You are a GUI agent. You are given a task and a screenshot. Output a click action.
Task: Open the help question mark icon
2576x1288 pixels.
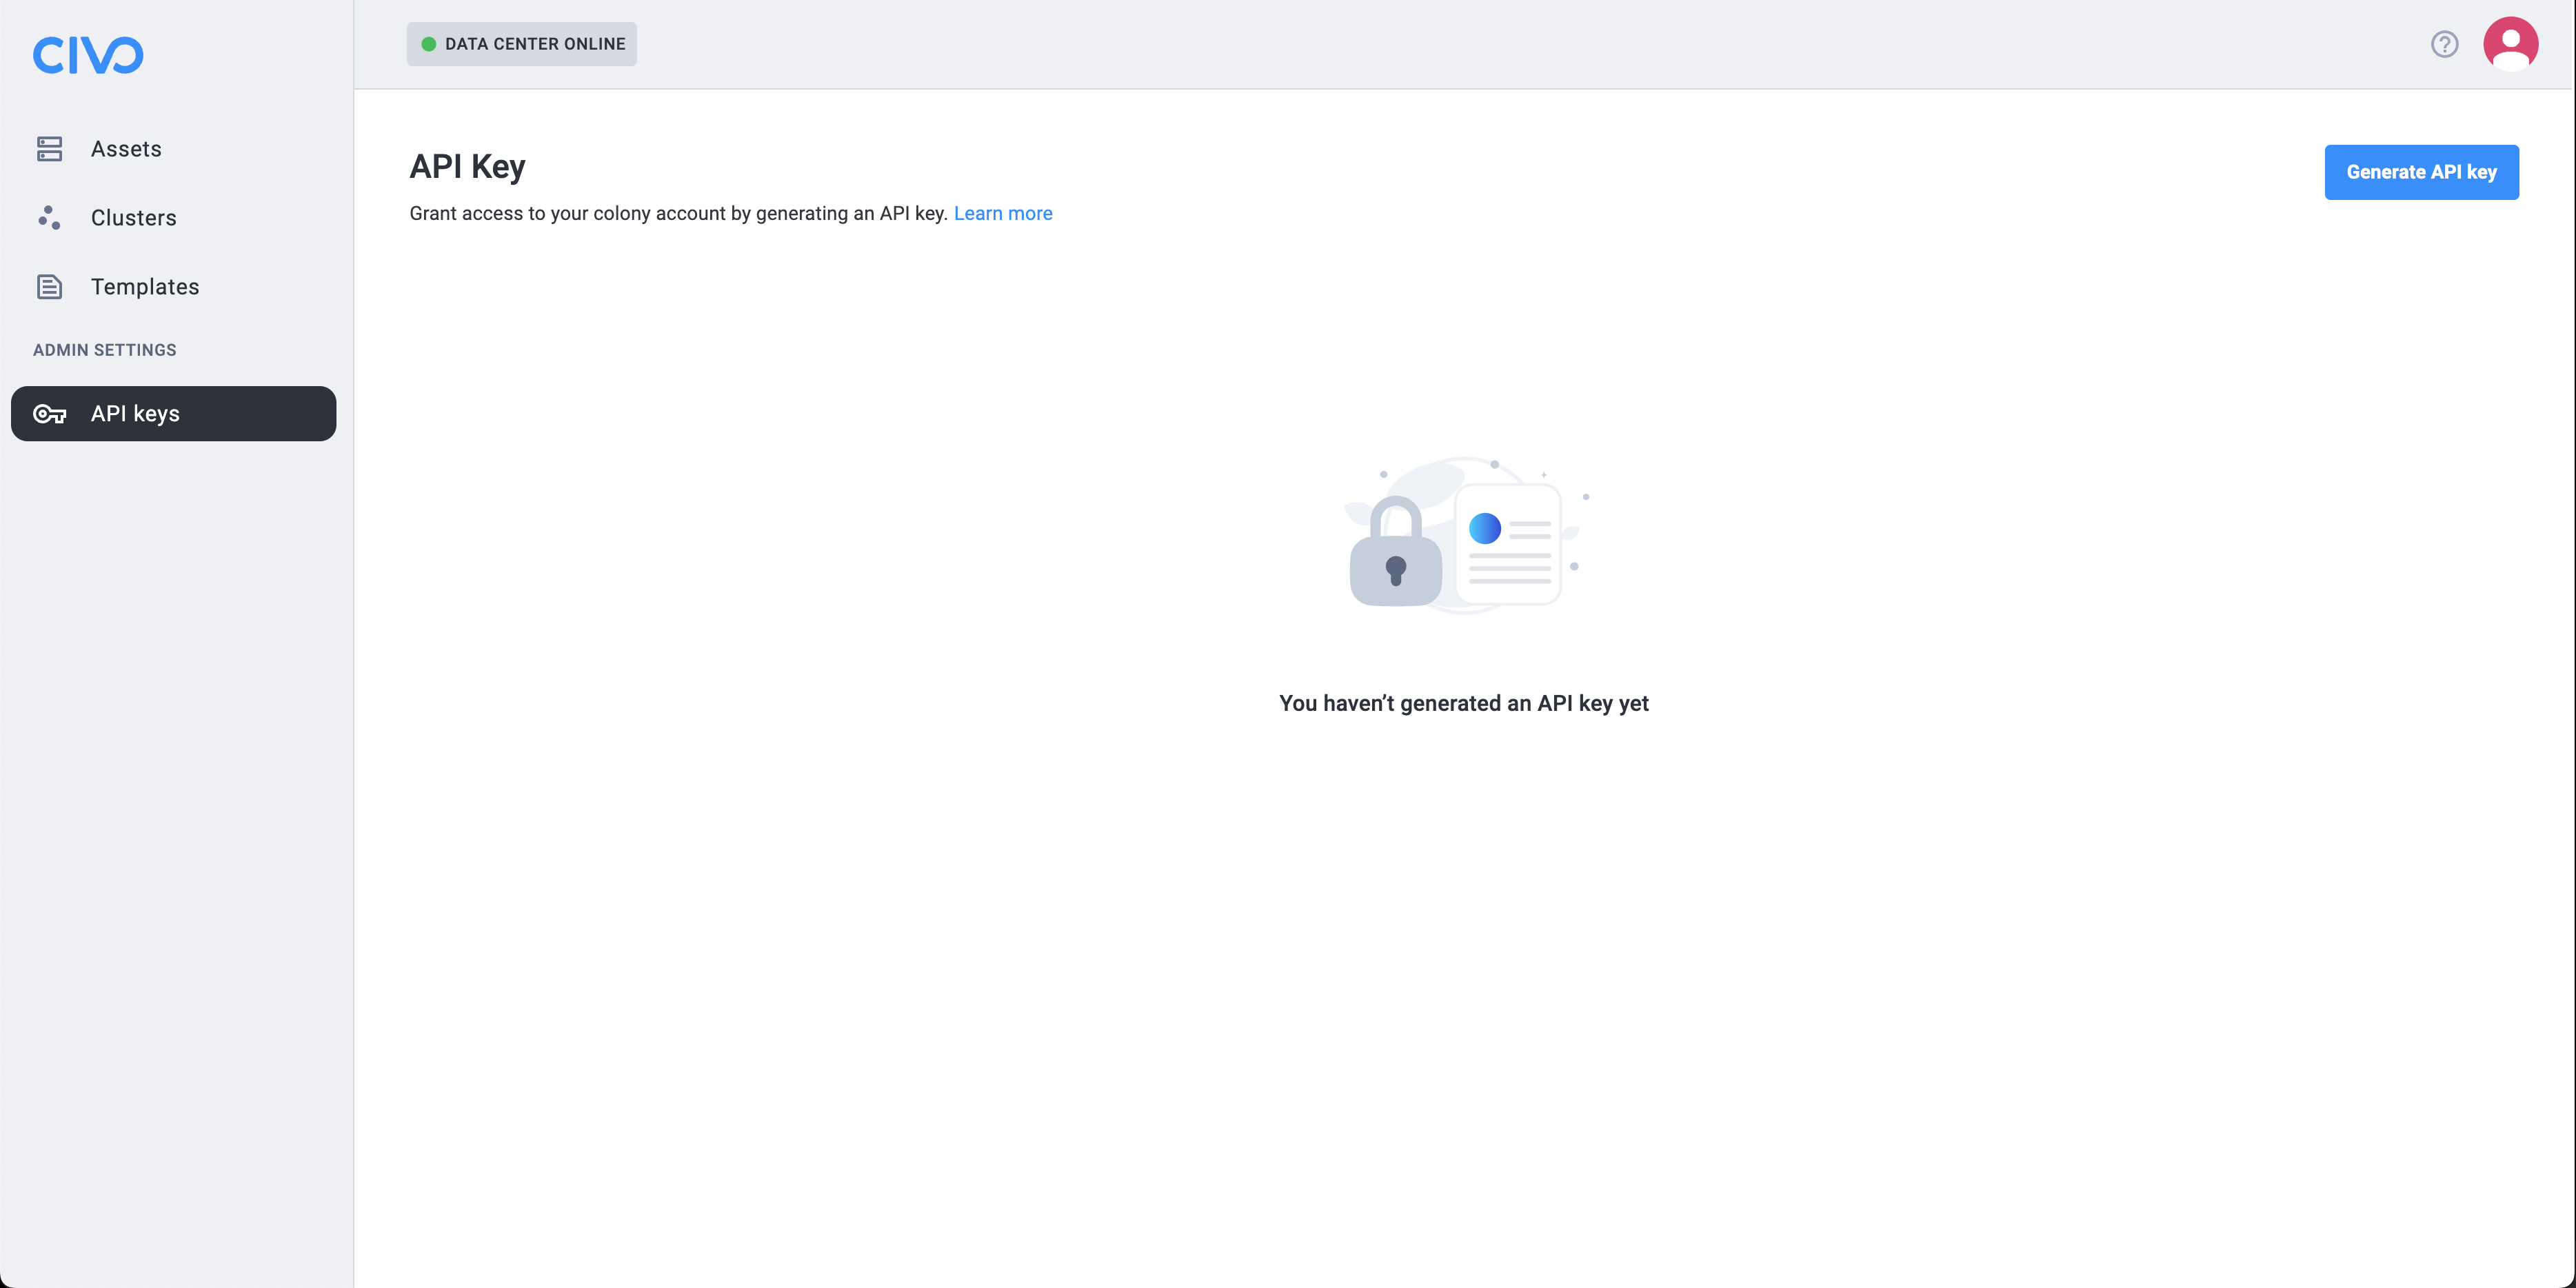[x=2444, y=44]
